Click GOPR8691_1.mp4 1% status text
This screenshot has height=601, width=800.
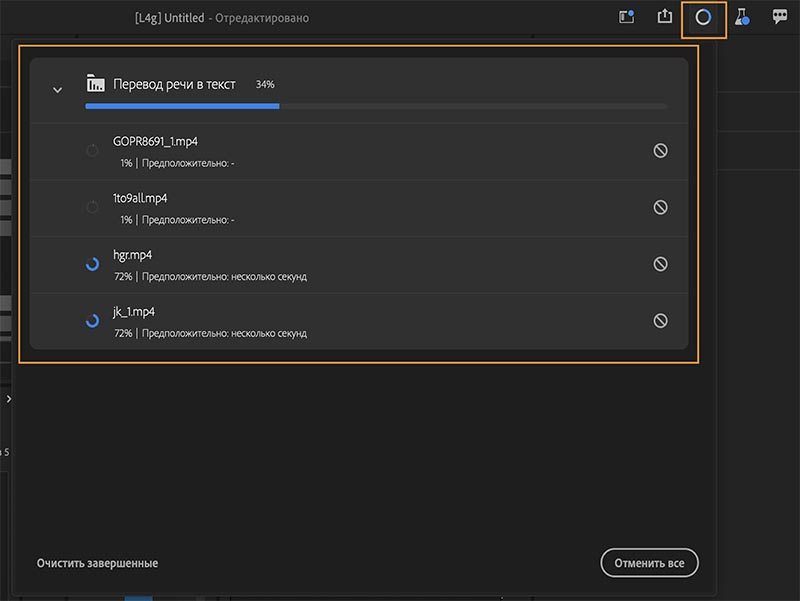pyautogui.click(x=177, y=163)
